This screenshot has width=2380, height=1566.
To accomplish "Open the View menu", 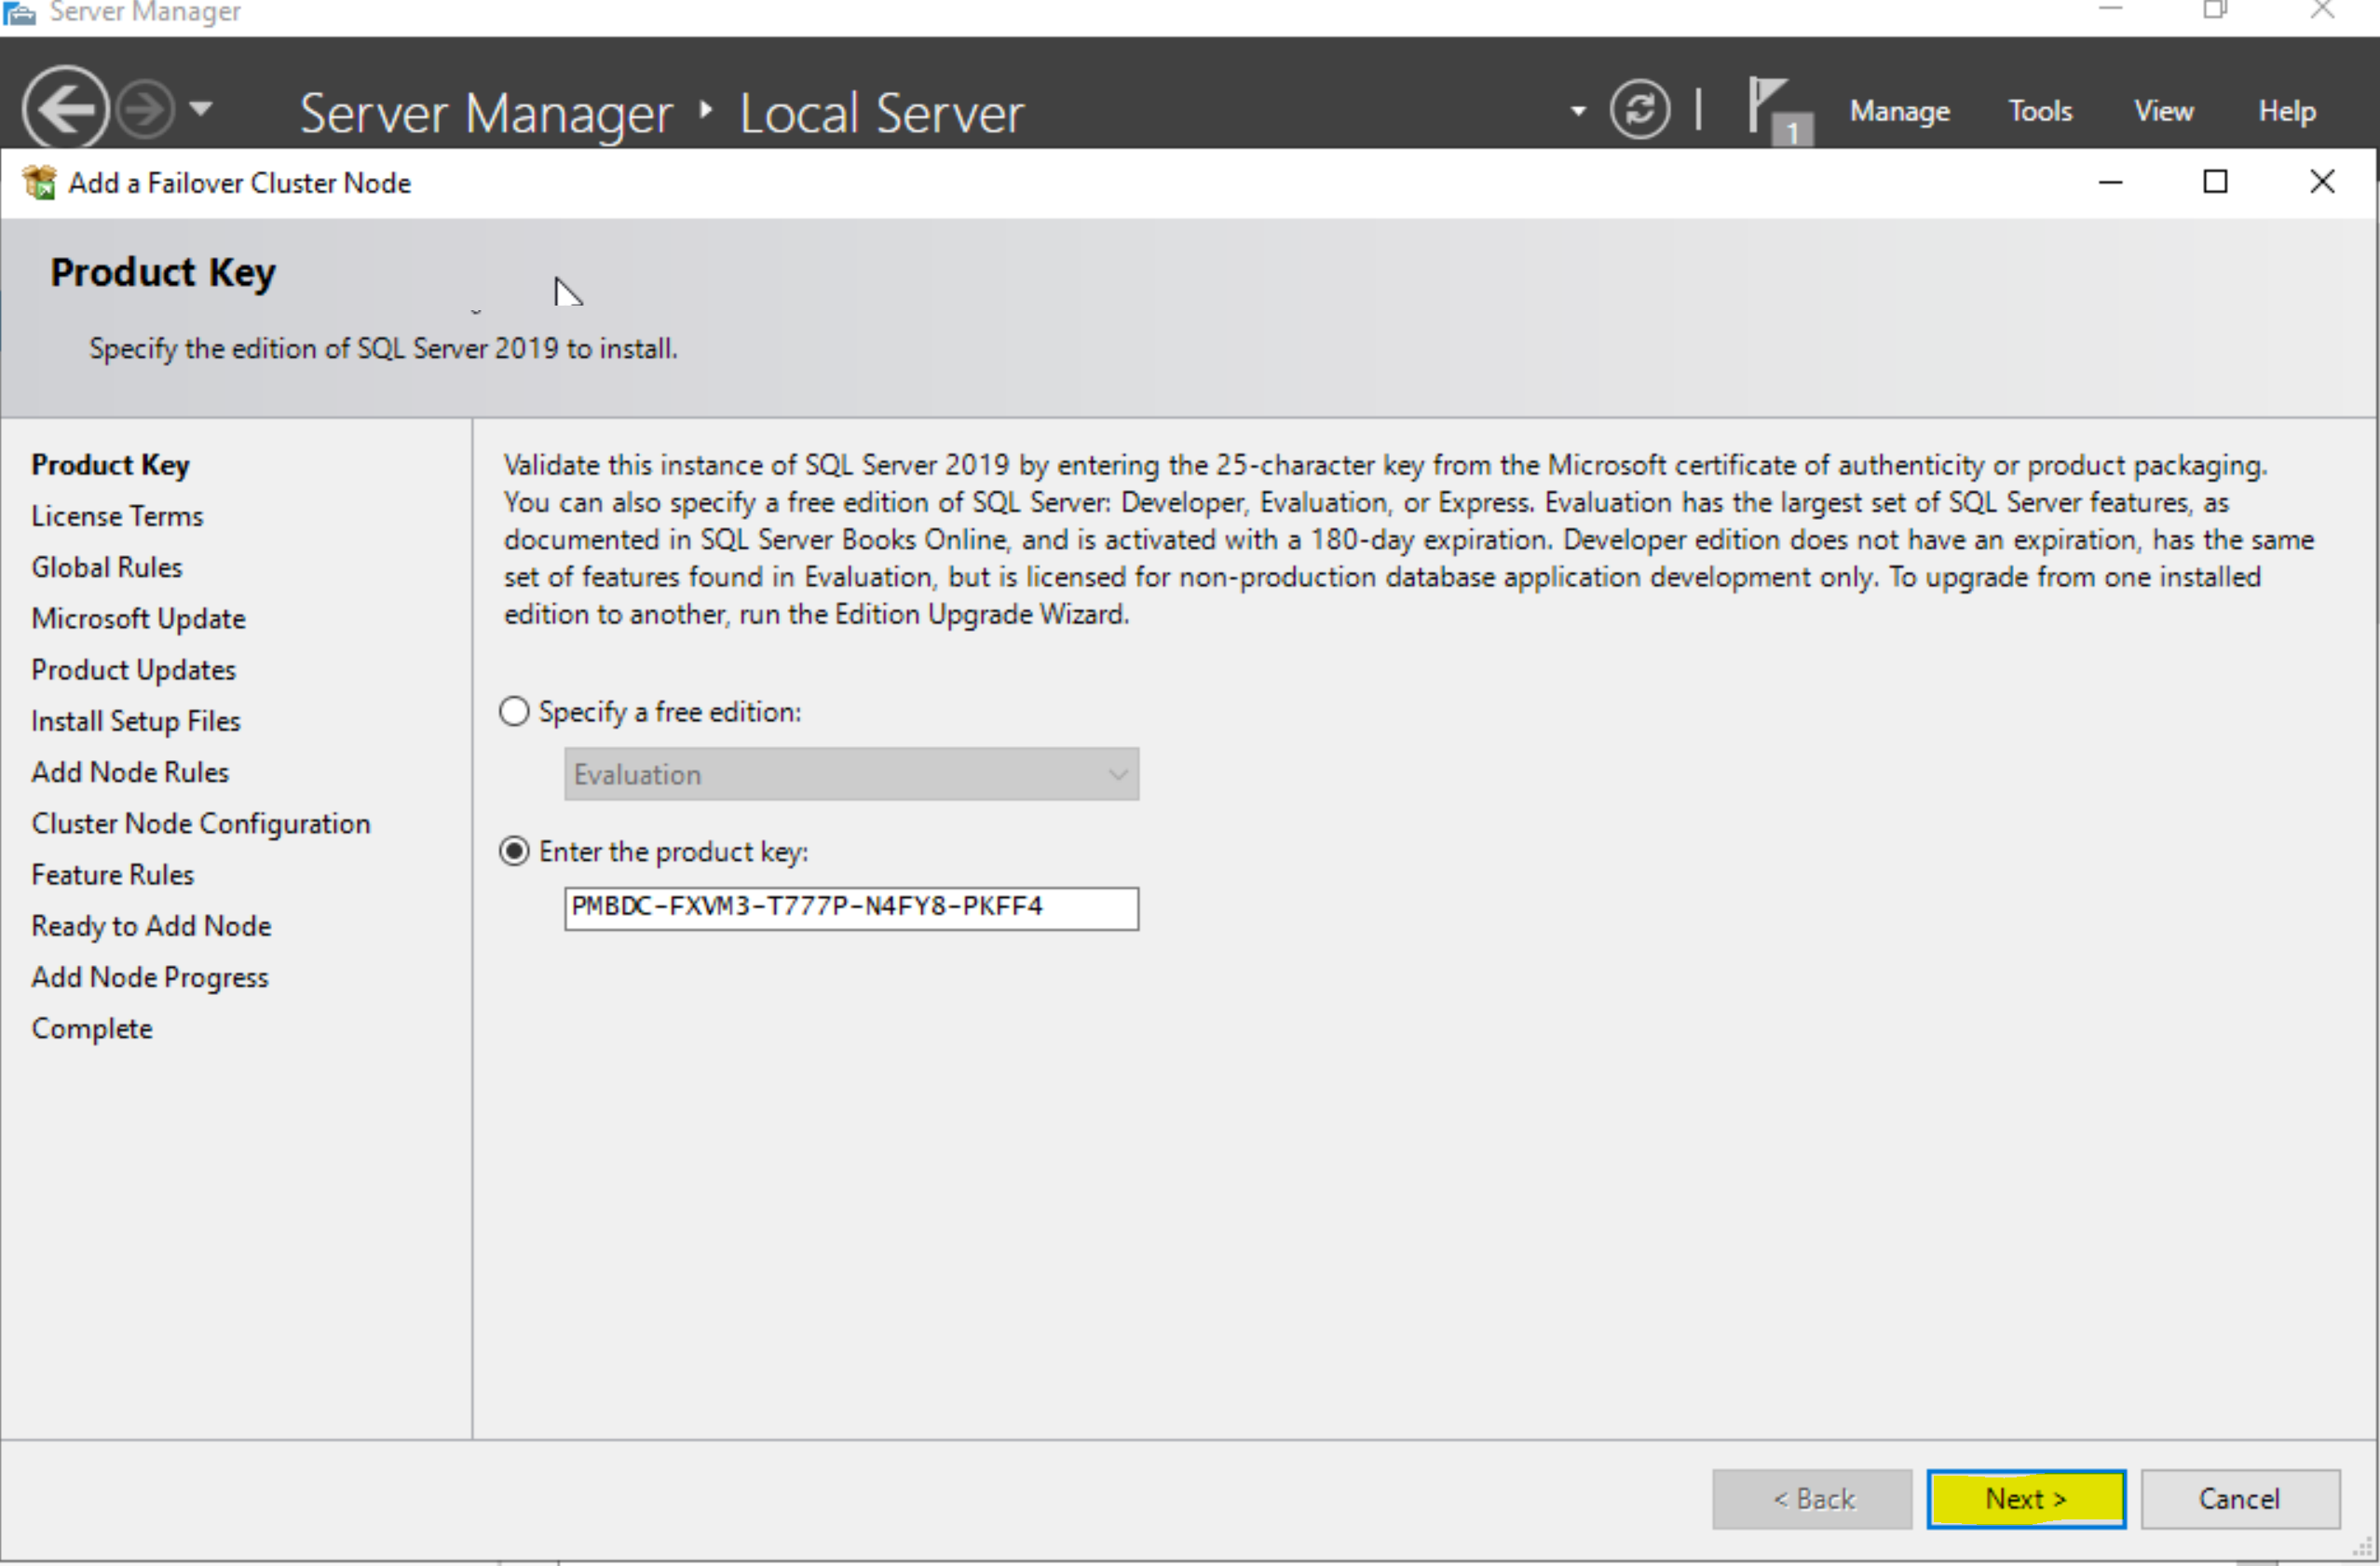I will 2163,111.
